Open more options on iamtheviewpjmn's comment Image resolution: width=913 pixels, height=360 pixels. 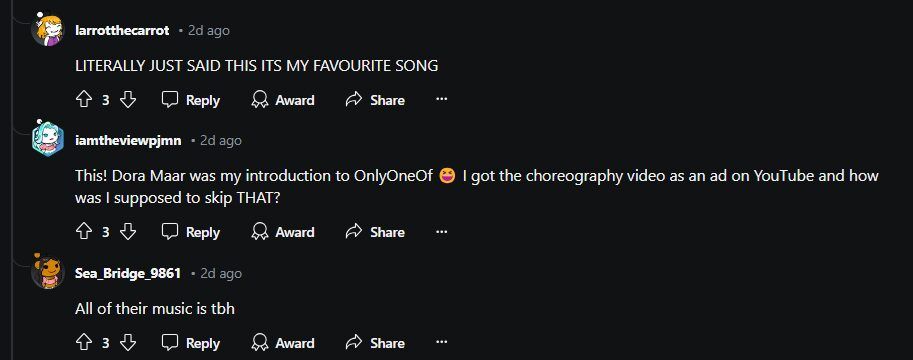coord(441,232)
